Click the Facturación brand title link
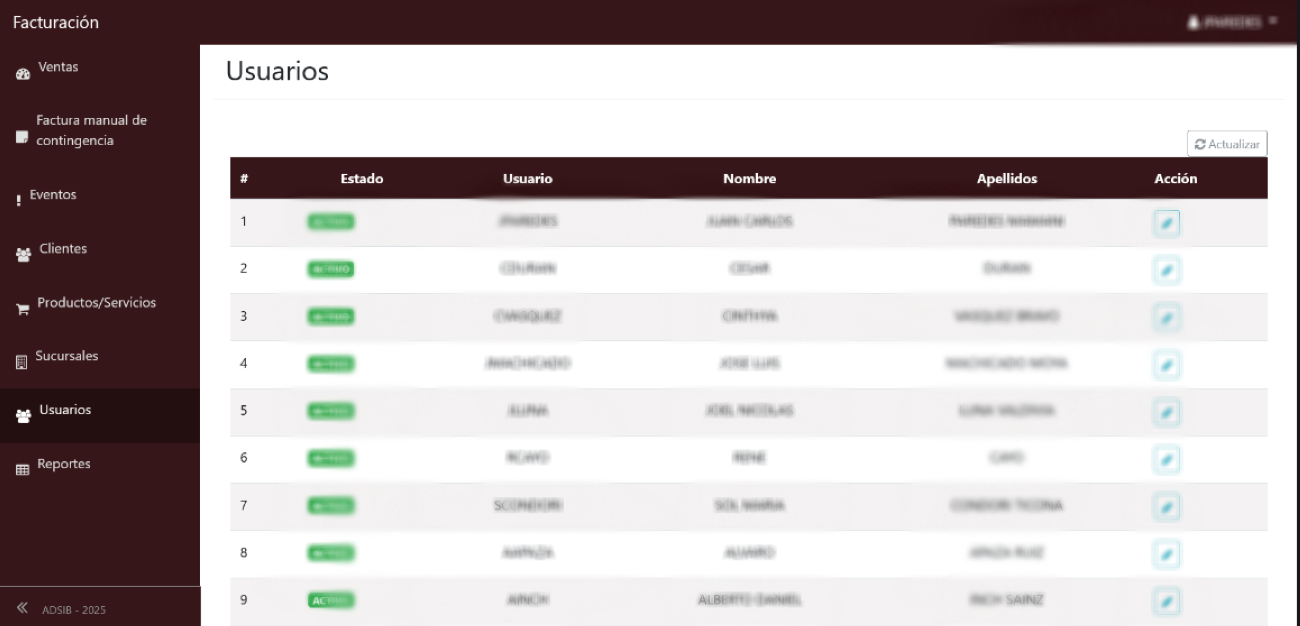This screenshot has width=1300, height=626. tap(56, 22)
